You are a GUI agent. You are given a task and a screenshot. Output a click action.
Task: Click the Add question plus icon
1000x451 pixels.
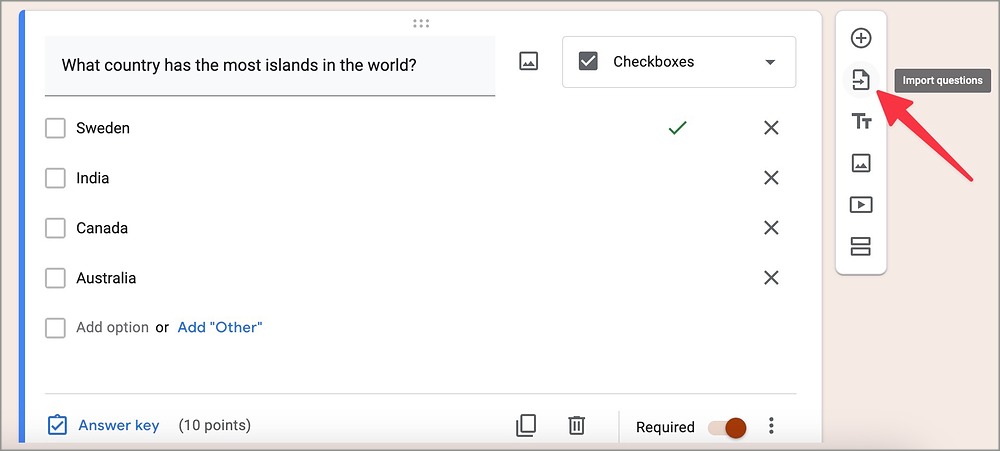click(x=860, y=39)
